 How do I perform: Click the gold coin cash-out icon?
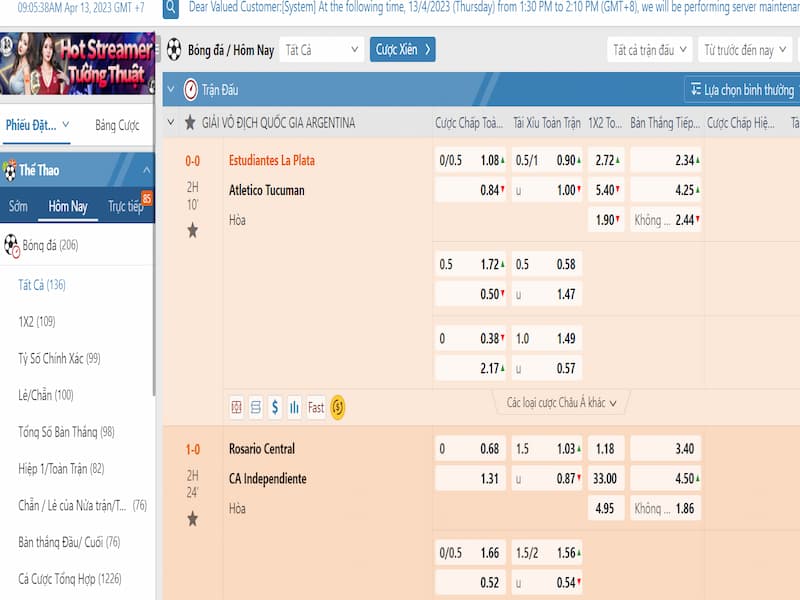pyautogui.click(x=338, y=407)
